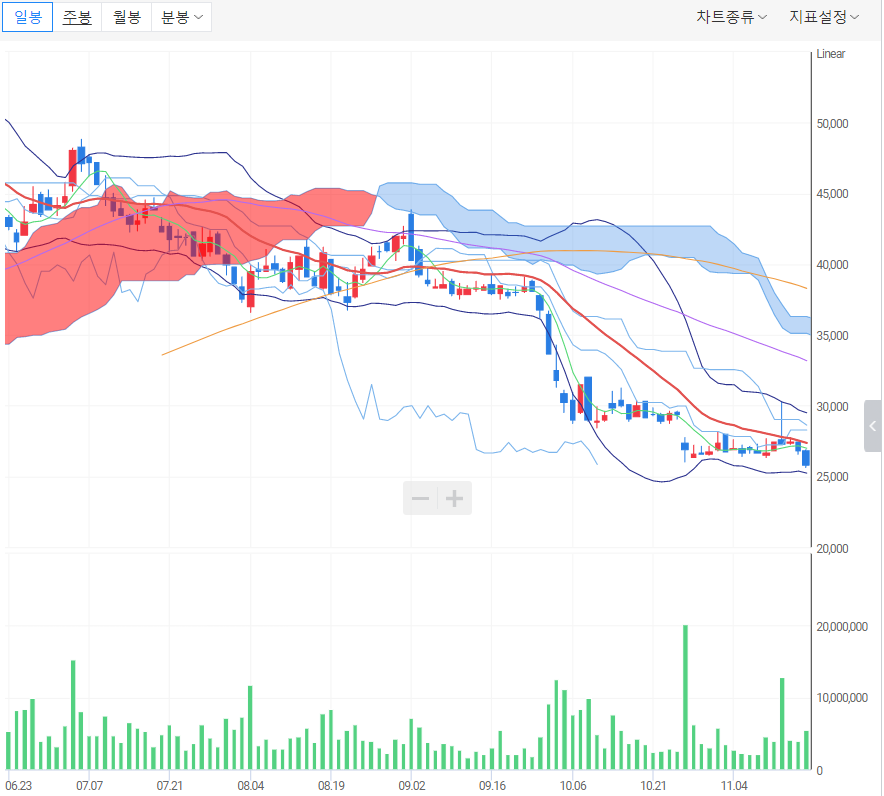This screenshot has height=796, width=884.
Task: Click the 08.19 date label
Action: (331, 785)
